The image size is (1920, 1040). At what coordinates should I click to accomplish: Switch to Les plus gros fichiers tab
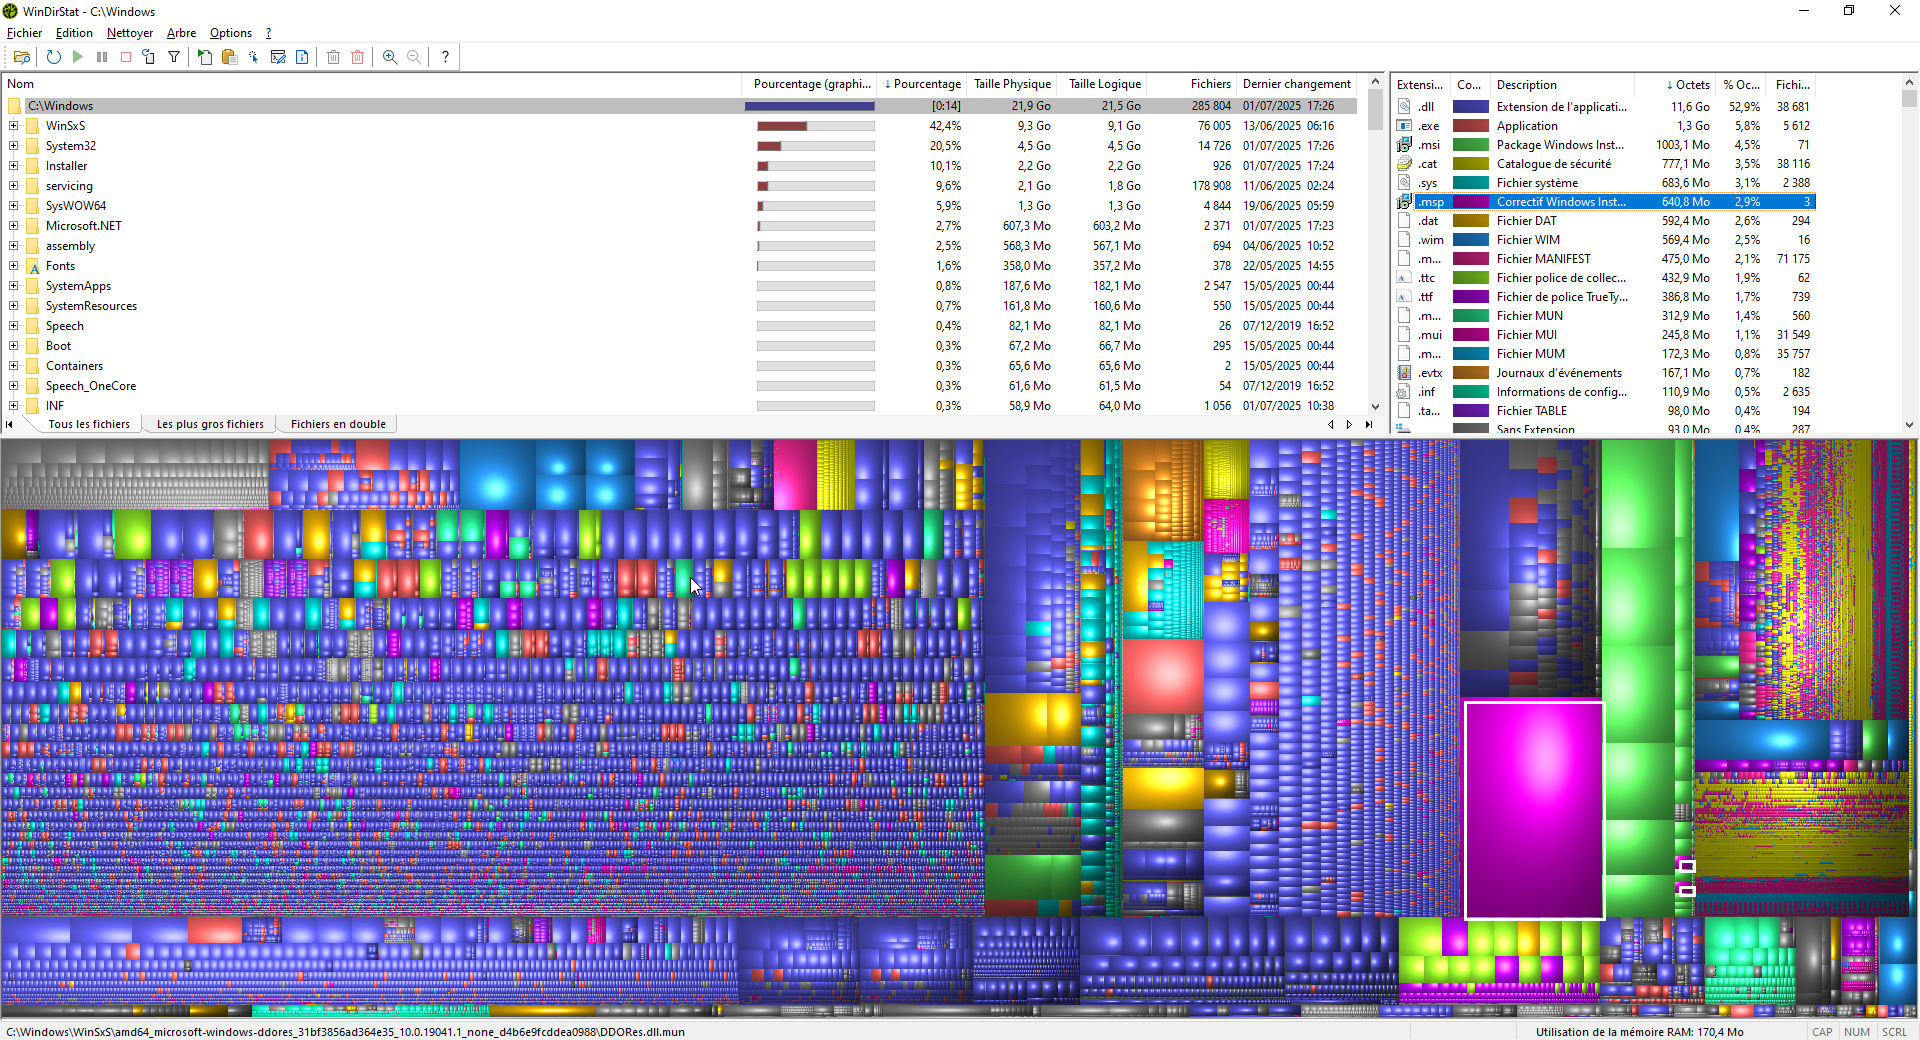tap(210, 424)
